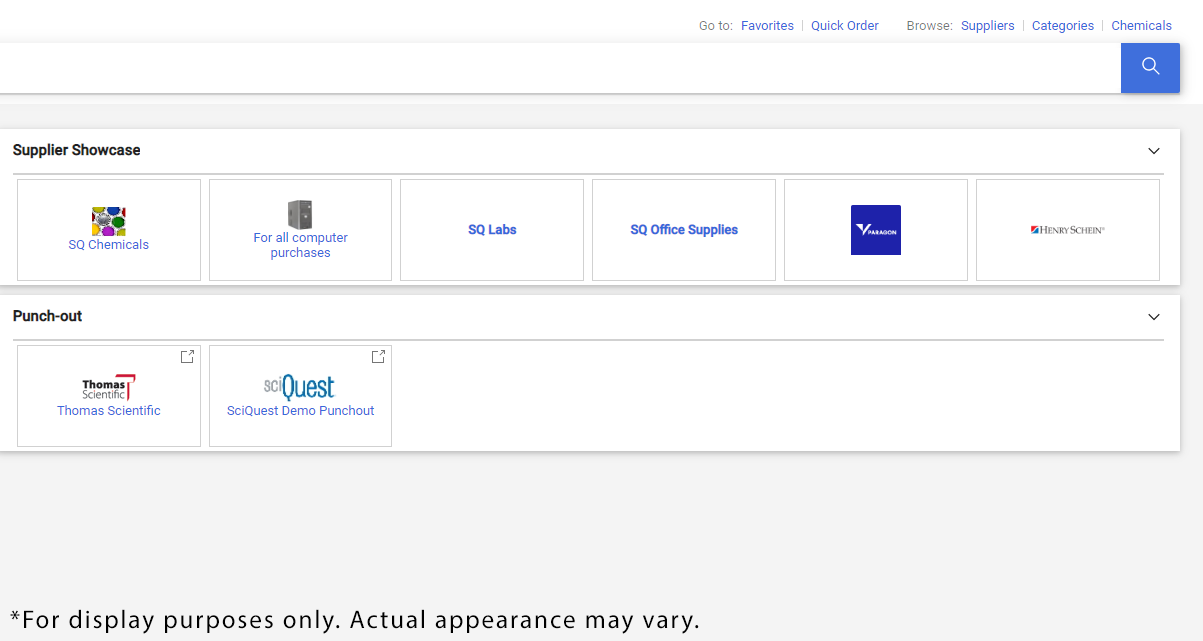This screenshot has height=641, width=1203.
Task: Open Quick Order
Action: click(845, 26)
